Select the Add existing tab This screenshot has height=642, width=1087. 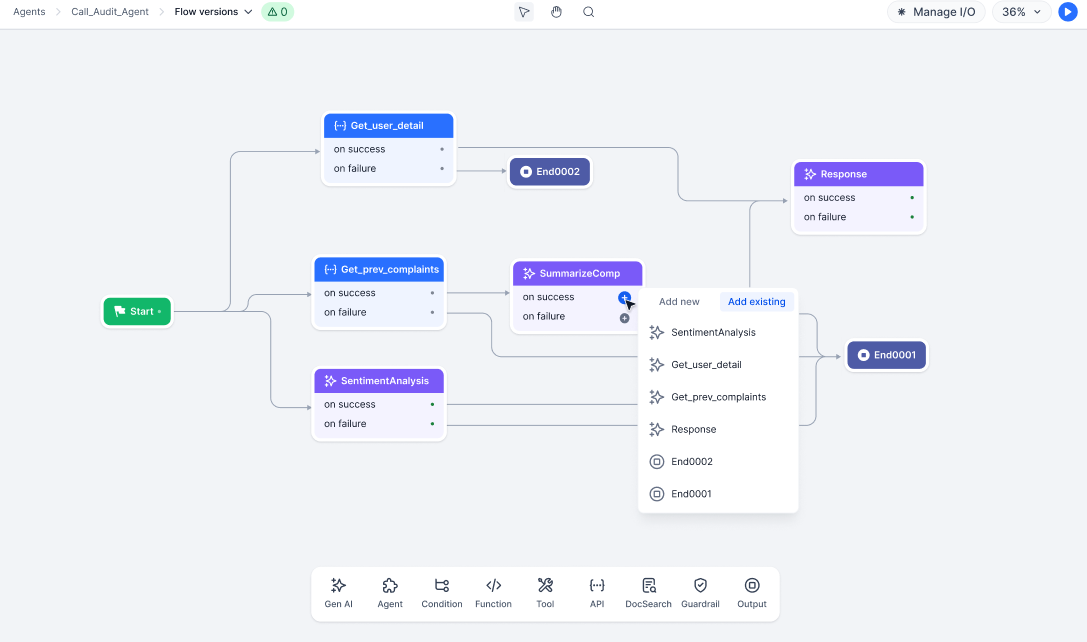point(756,302)
